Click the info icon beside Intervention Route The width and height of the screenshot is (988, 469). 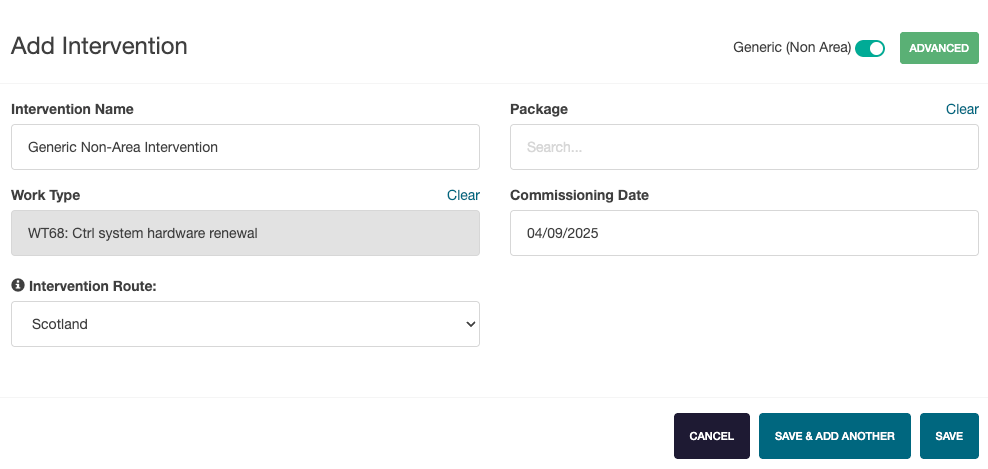[x=17, y=286]
